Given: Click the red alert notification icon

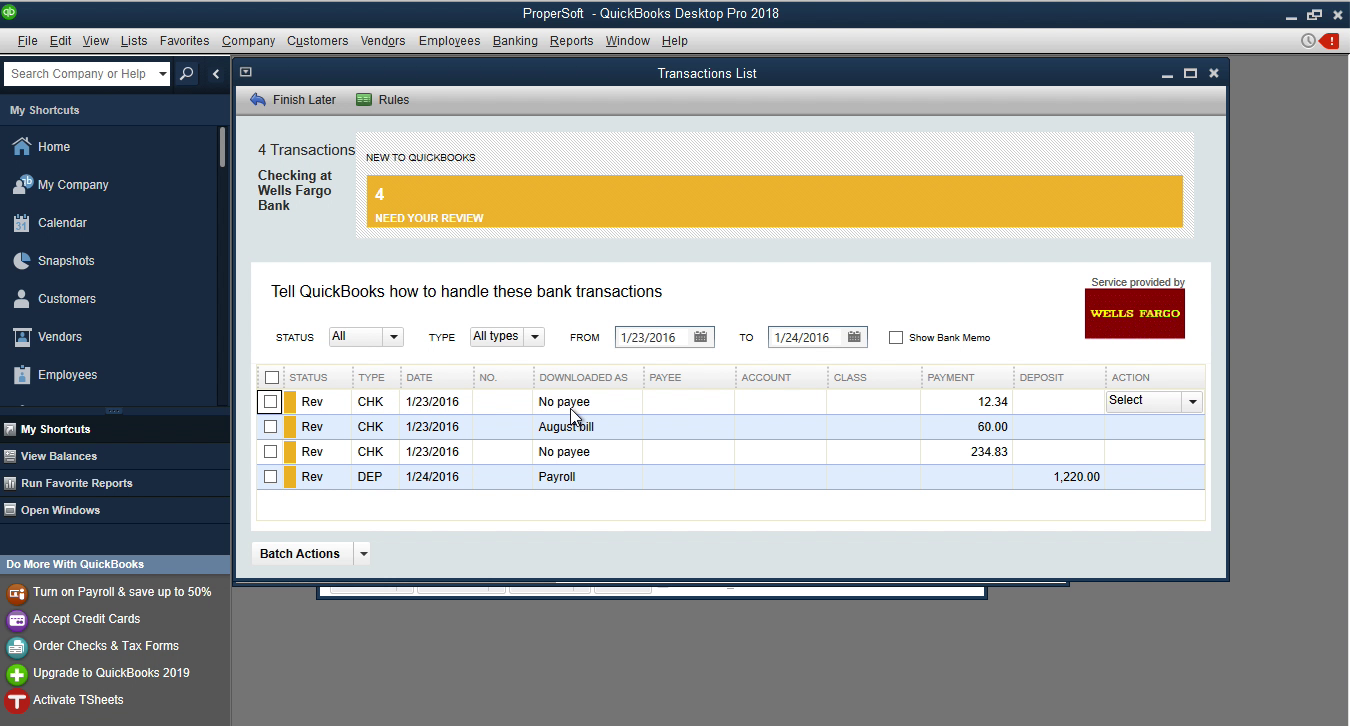Looking at the screenshot, I should (x=1329, y=41).
